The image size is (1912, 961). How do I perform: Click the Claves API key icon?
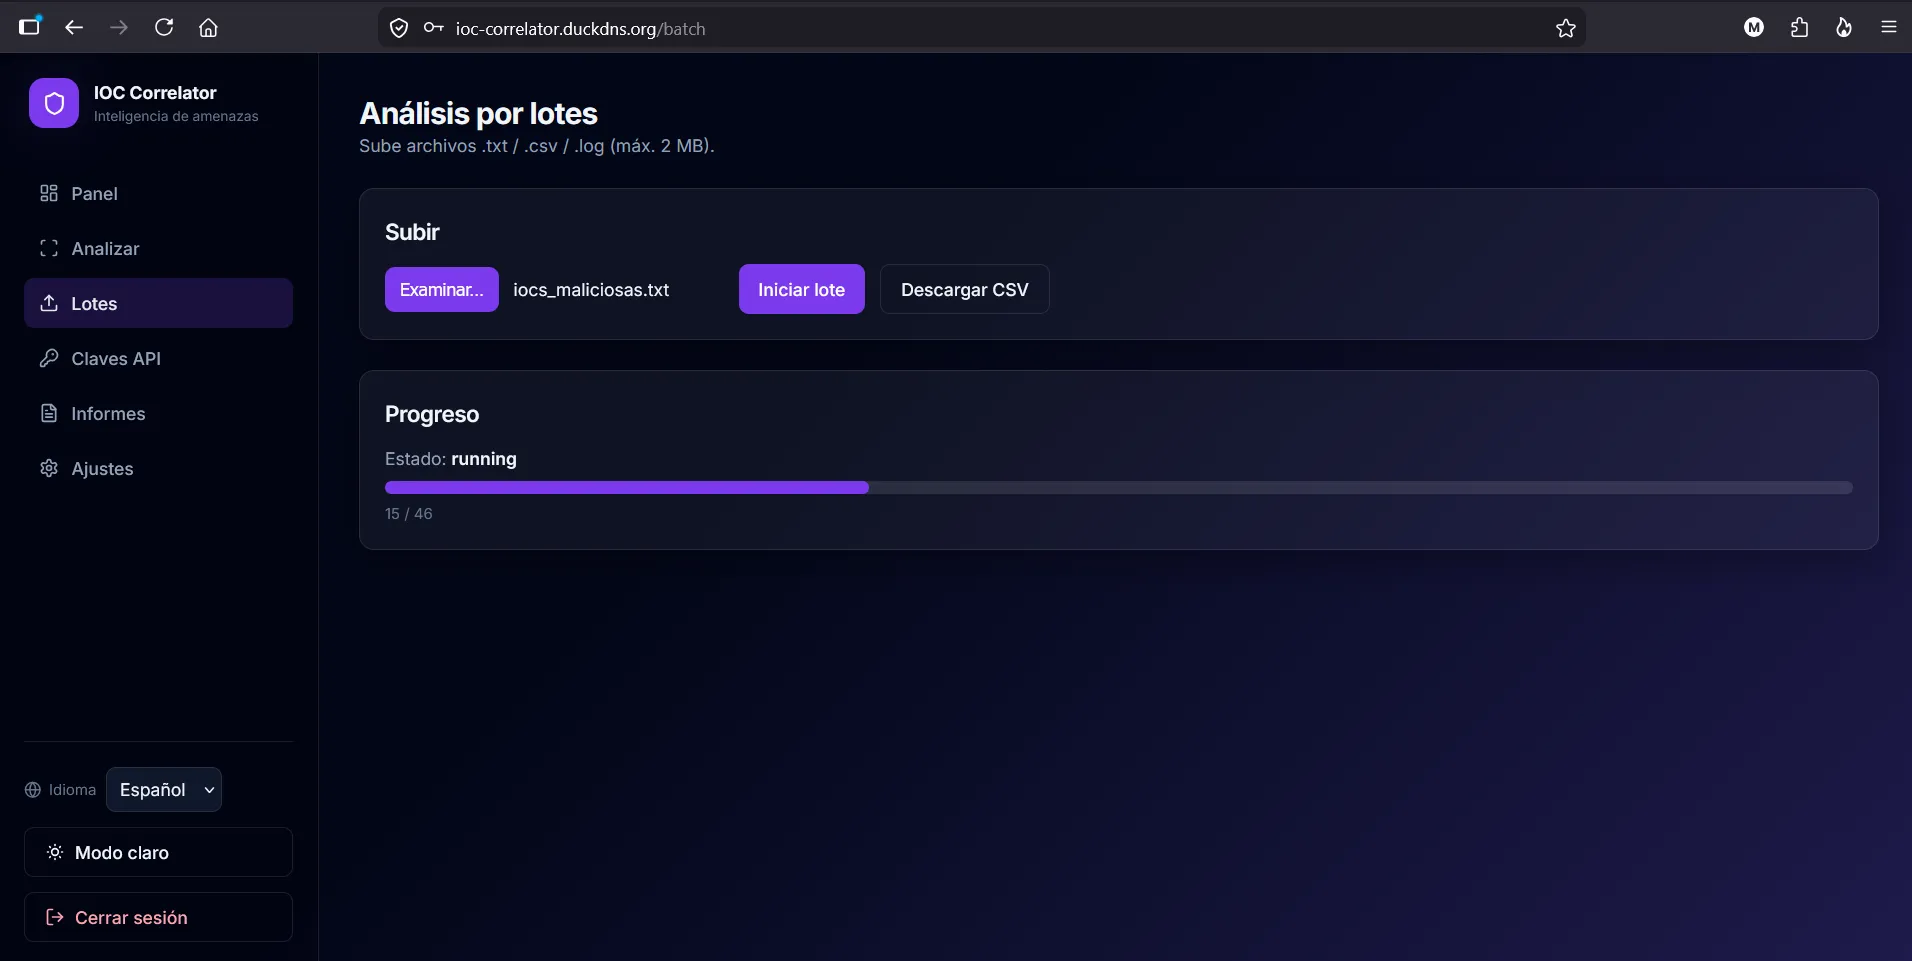(x=49, y=358)
